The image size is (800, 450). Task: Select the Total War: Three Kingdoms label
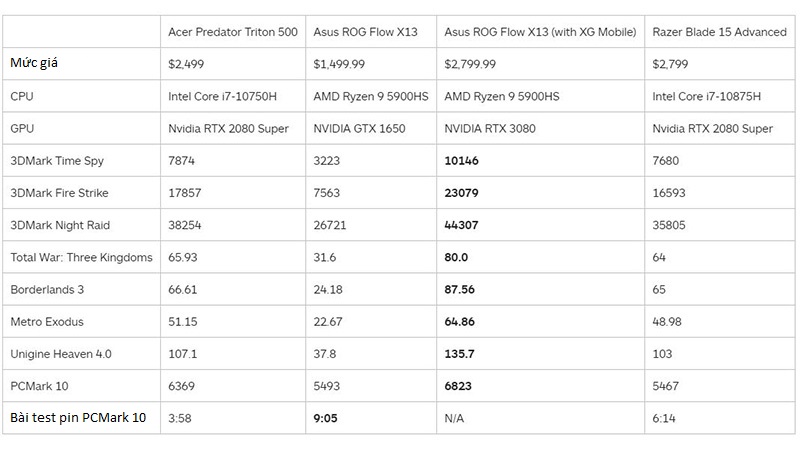point(81,257)
